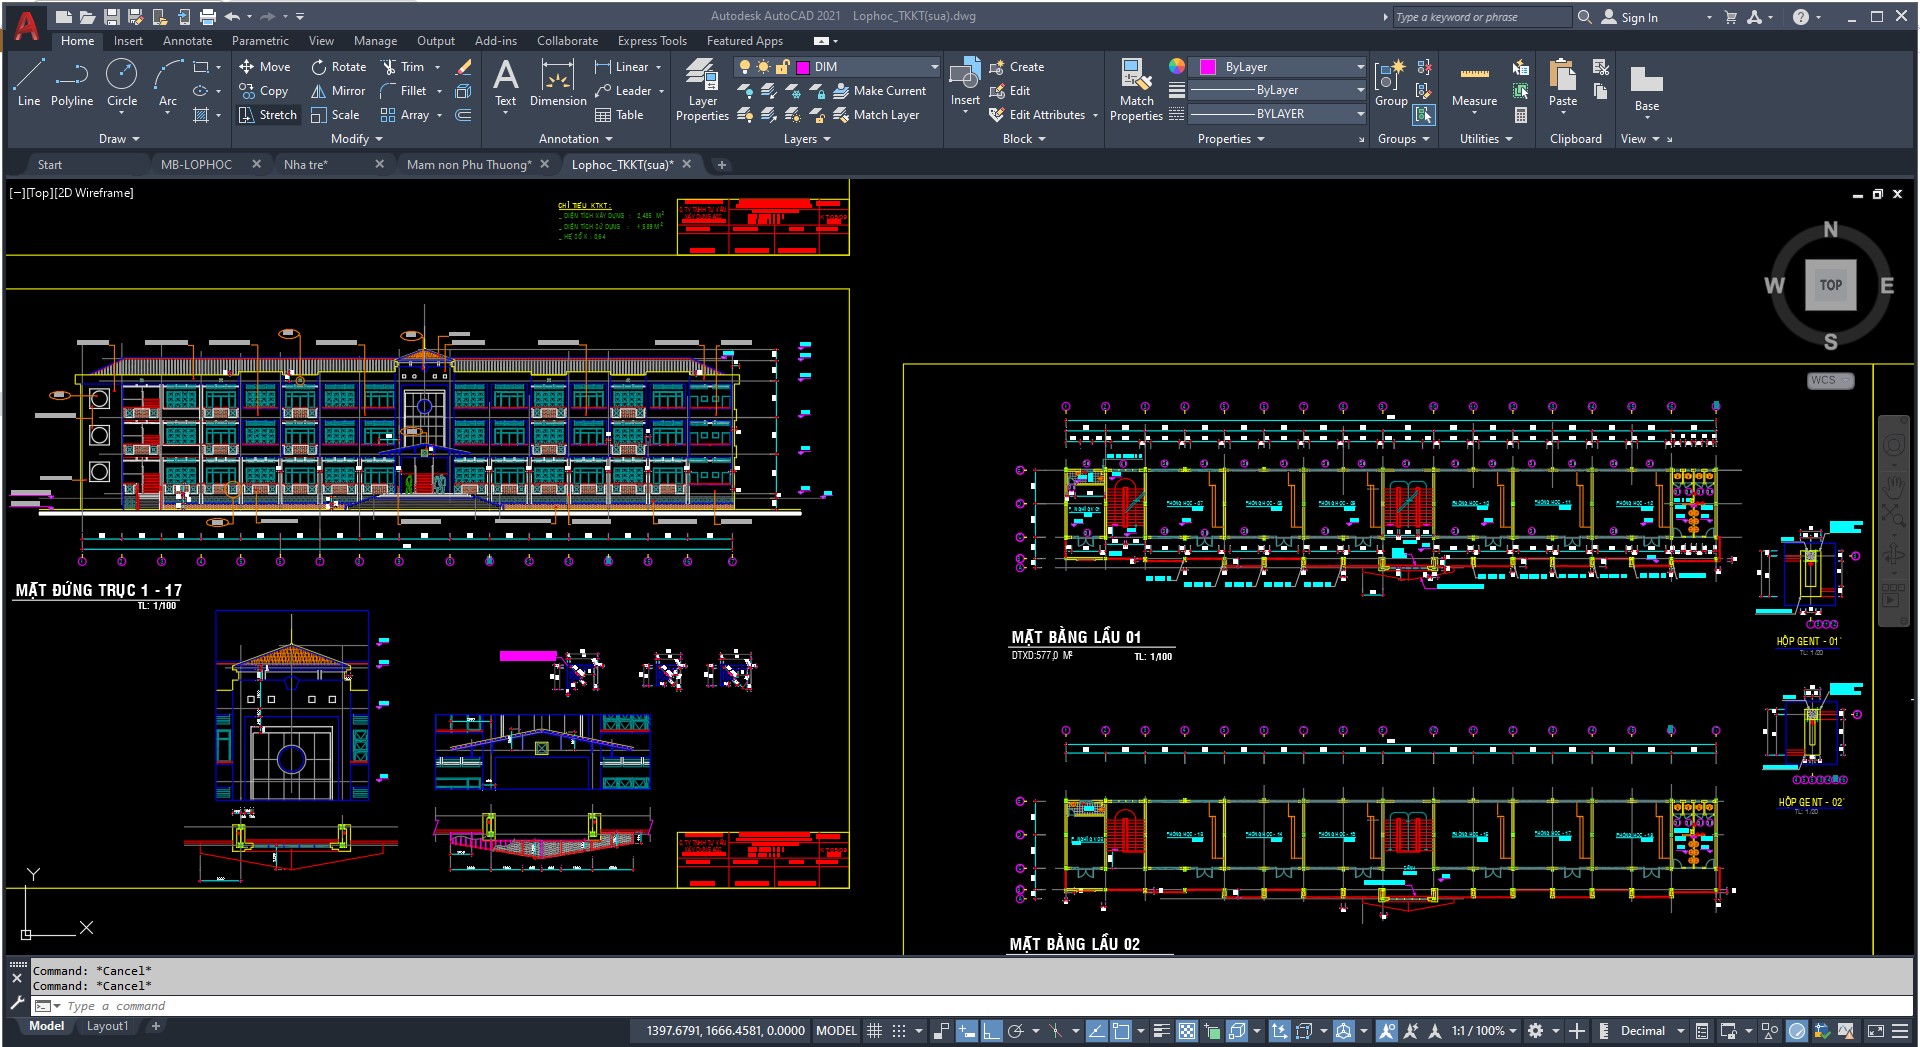The width and height of the screenshot is (1920, 1047).
Task: Open the ByLayer color swatch dropdown
Action: 1357,66
